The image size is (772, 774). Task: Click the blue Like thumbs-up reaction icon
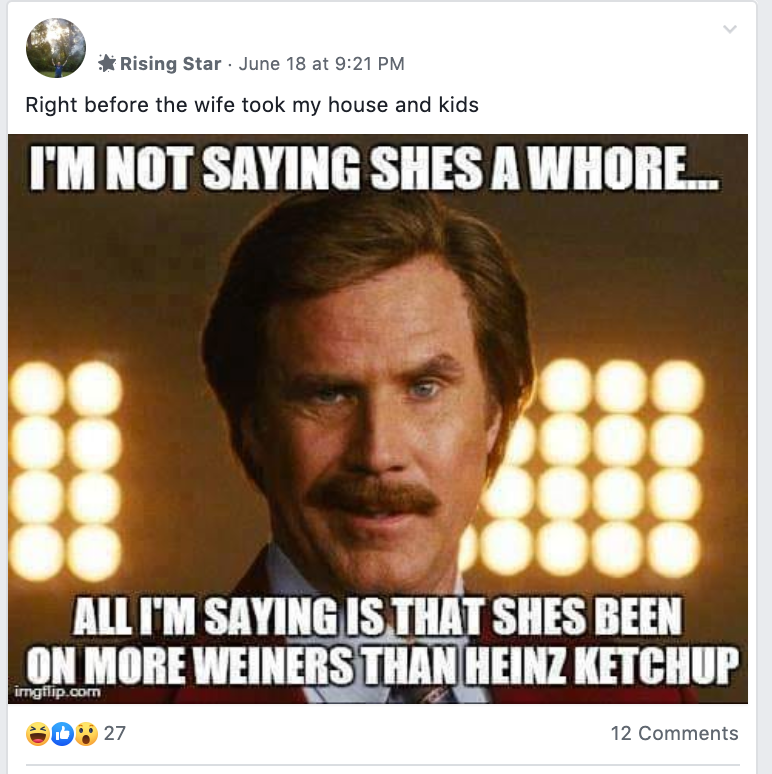(x=62, y=734)
